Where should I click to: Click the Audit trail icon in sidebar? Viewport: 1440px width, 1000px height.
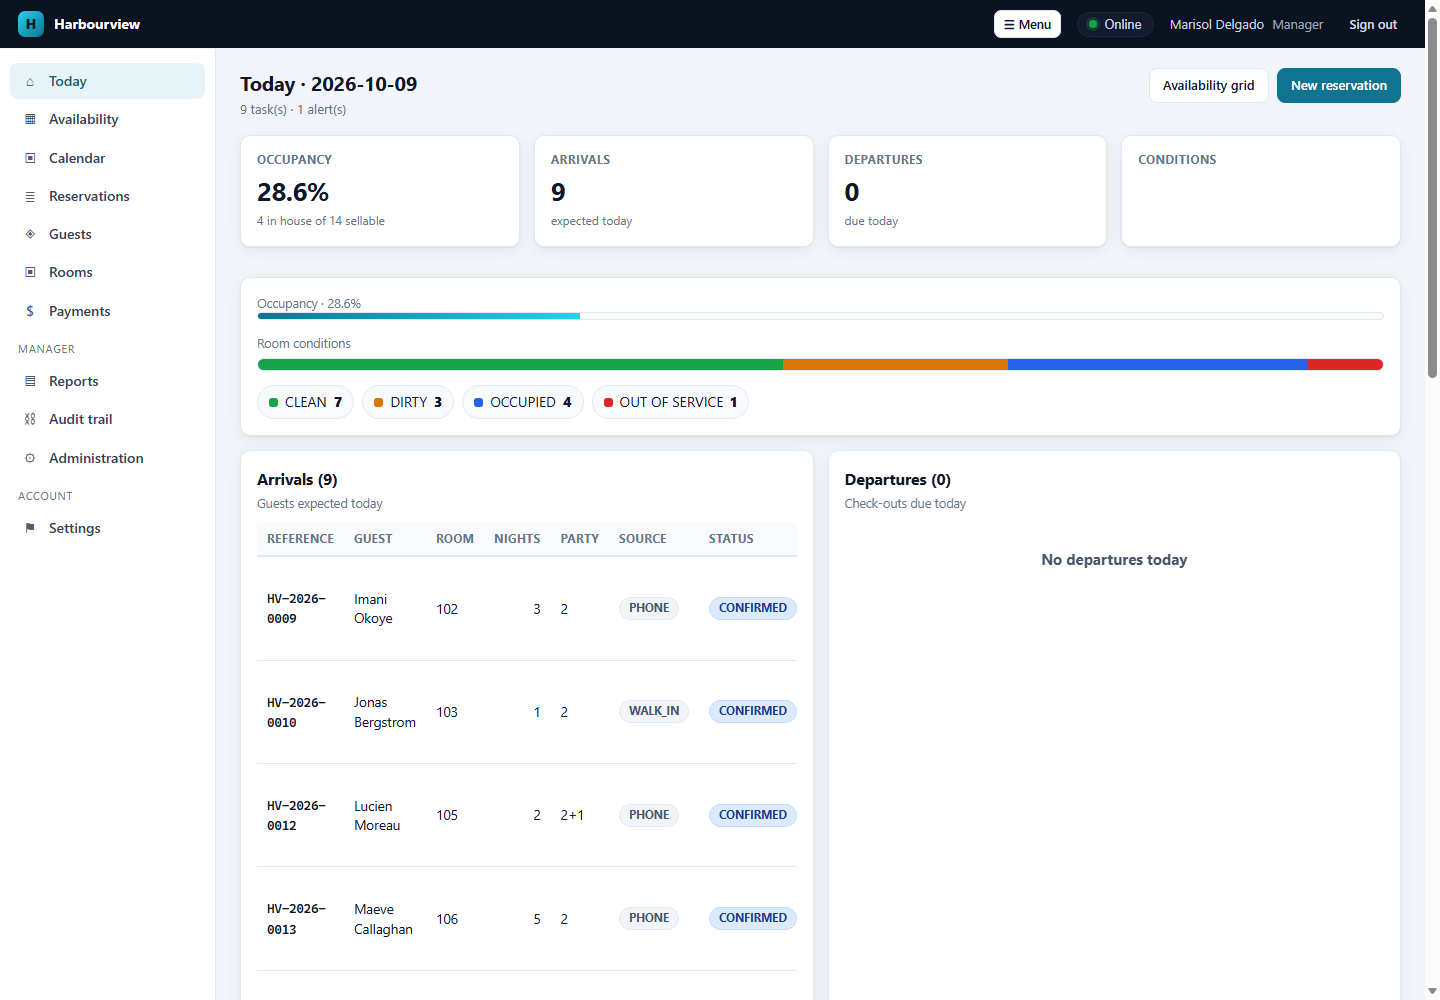pyautogui.click(x=30, y=419)
